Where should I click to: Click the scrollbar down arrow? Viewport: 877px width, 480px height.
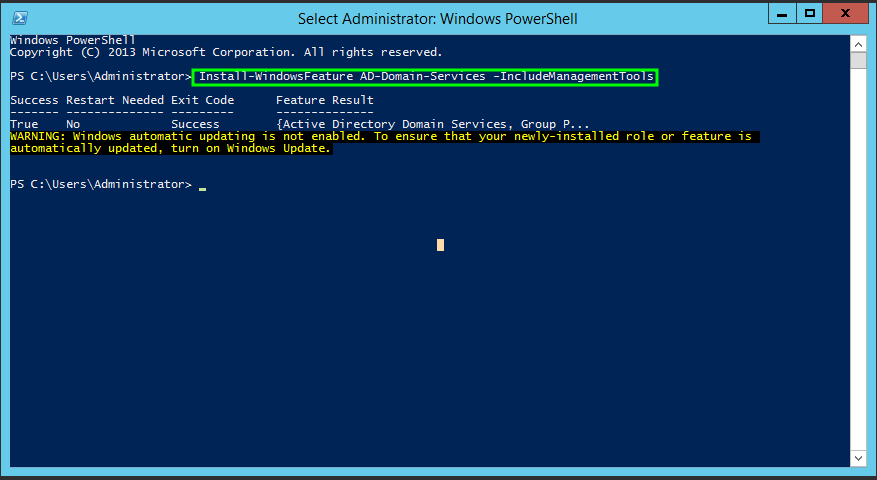(x=858, y=458)
